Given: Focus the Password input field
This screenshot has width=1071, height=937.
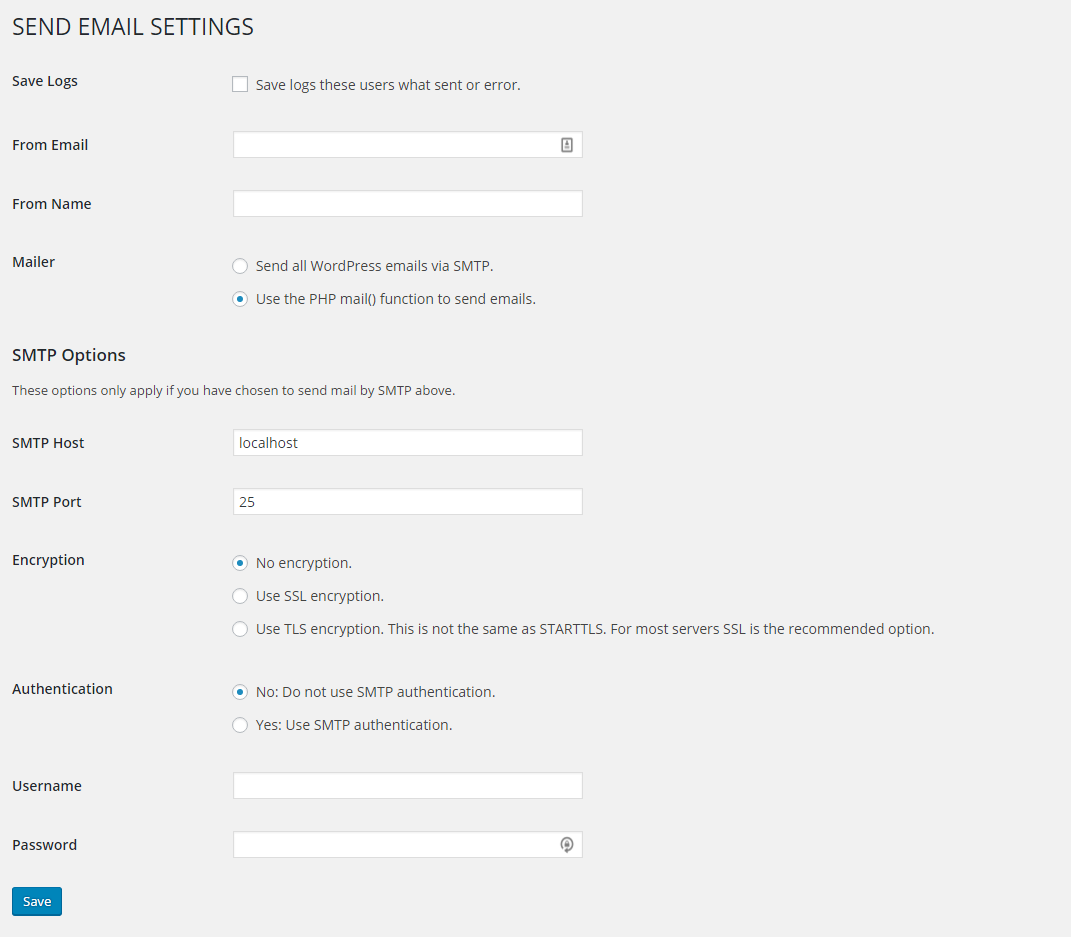Looking at the screenshot, I should point(408,845).
